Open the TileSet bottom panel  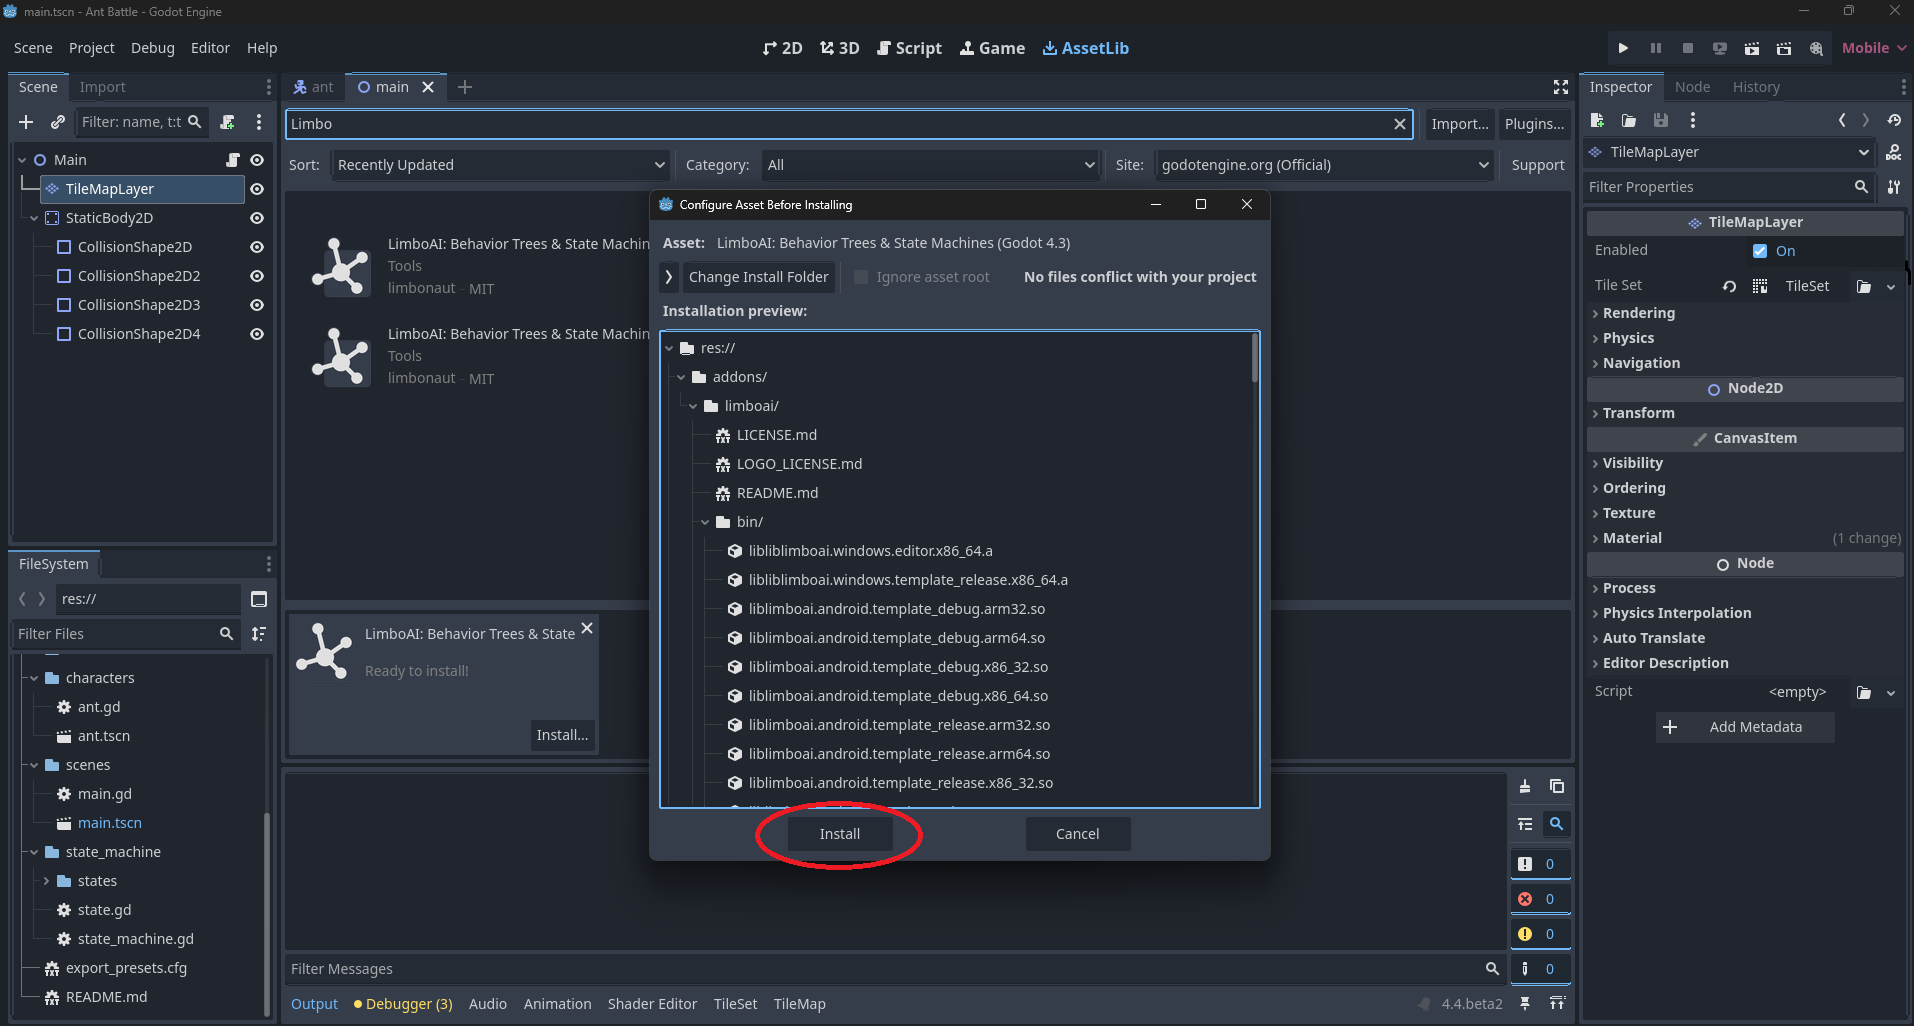(735, 1004)
